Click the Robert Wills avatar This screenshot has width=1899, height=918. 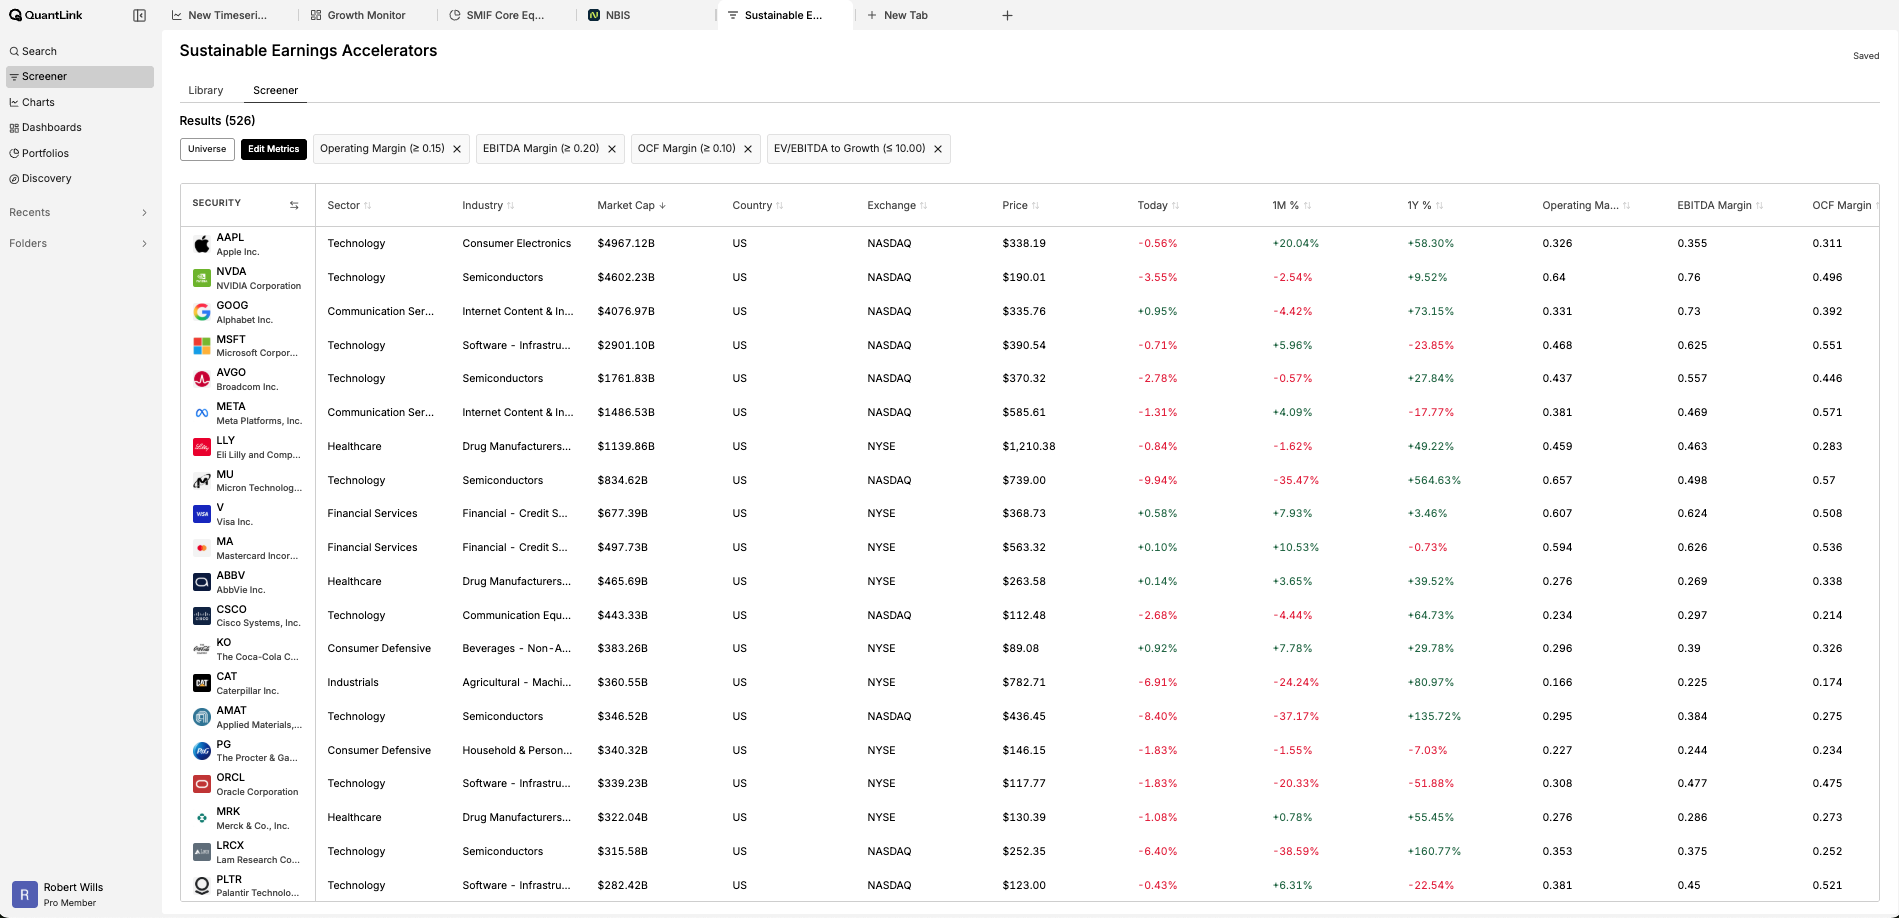click(x=25, y=894)
